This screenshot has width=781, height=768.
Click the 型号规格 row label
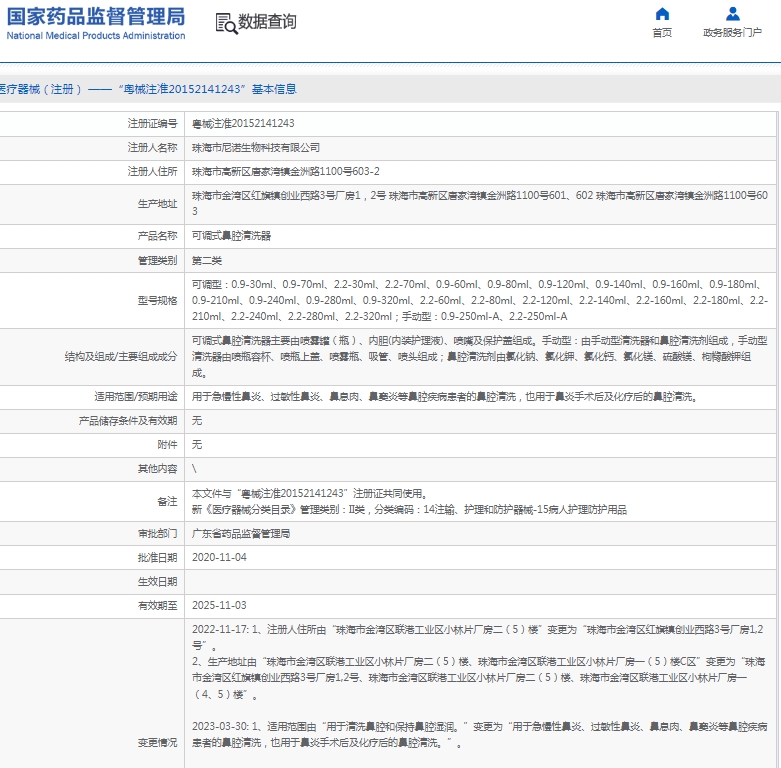click(x=157, y=300)
